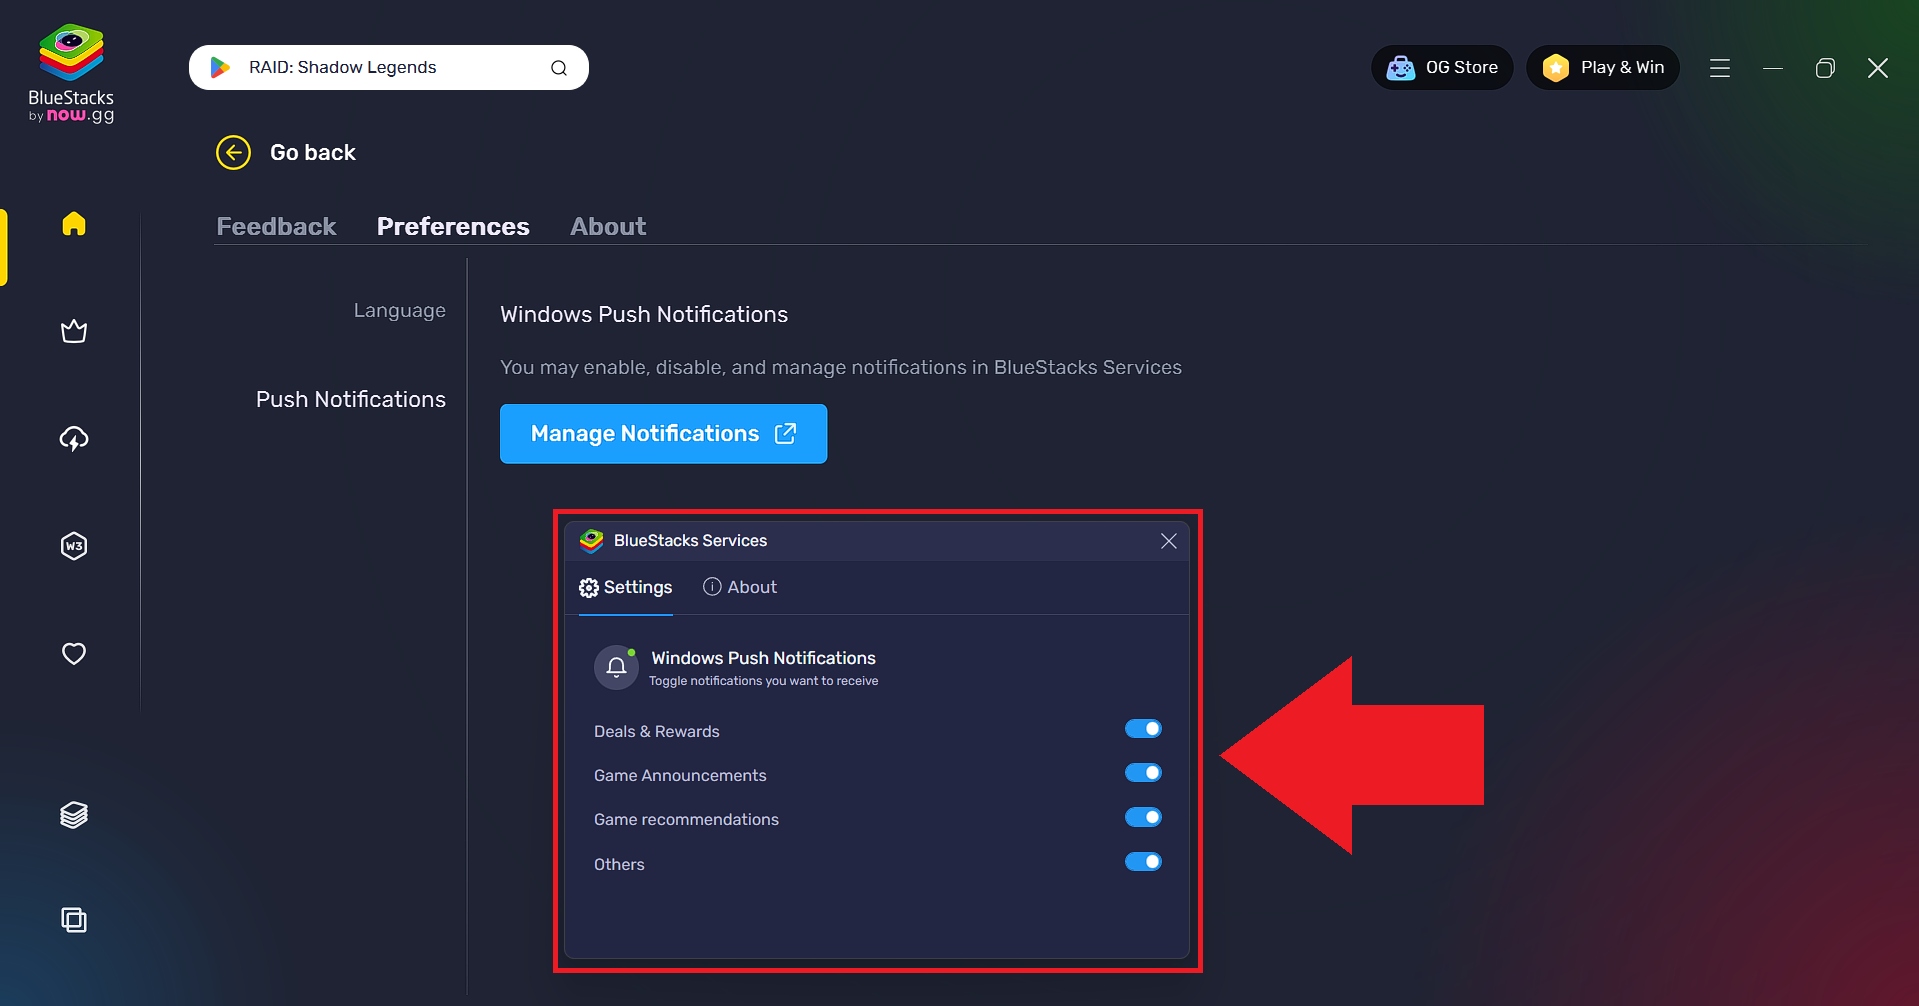Screen dimensions: 1919x1006
Task: Open the OG Store button
Action: pyautogui.click(x=1442, y=68)
